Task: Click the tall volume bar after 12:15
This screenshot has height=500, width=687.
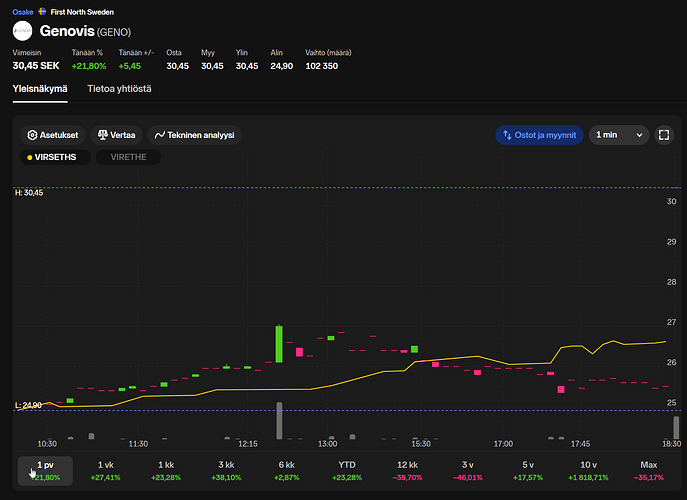Action: (x=279, y=421)
